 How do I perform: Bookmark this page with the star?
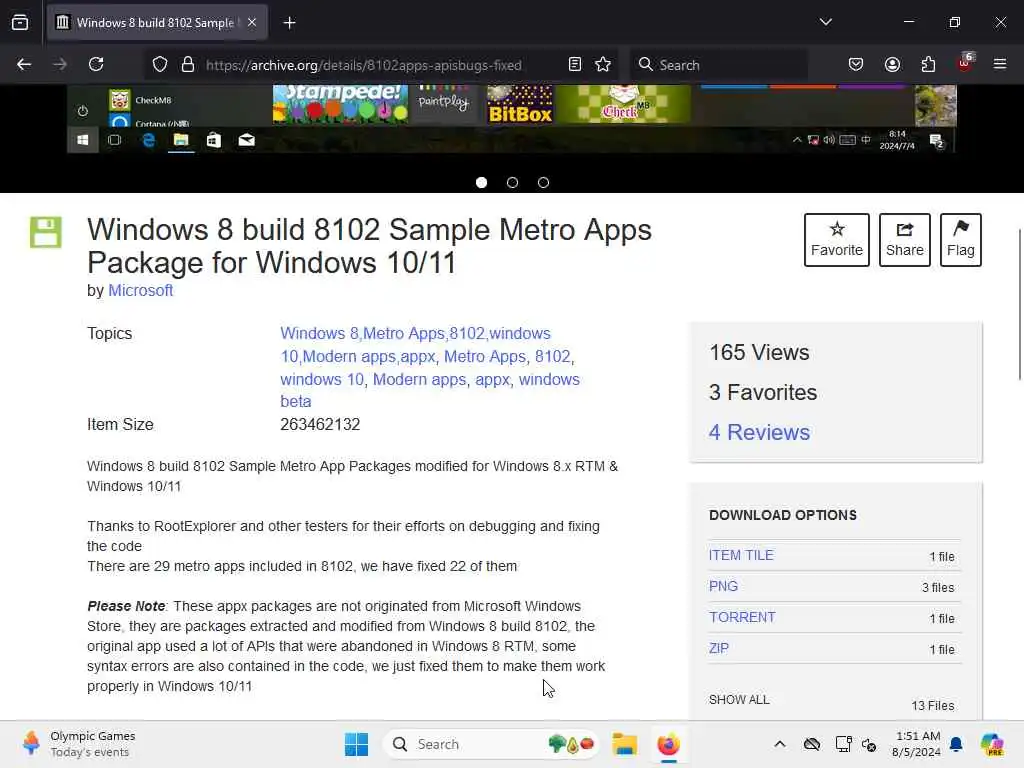tap(603, 64)
